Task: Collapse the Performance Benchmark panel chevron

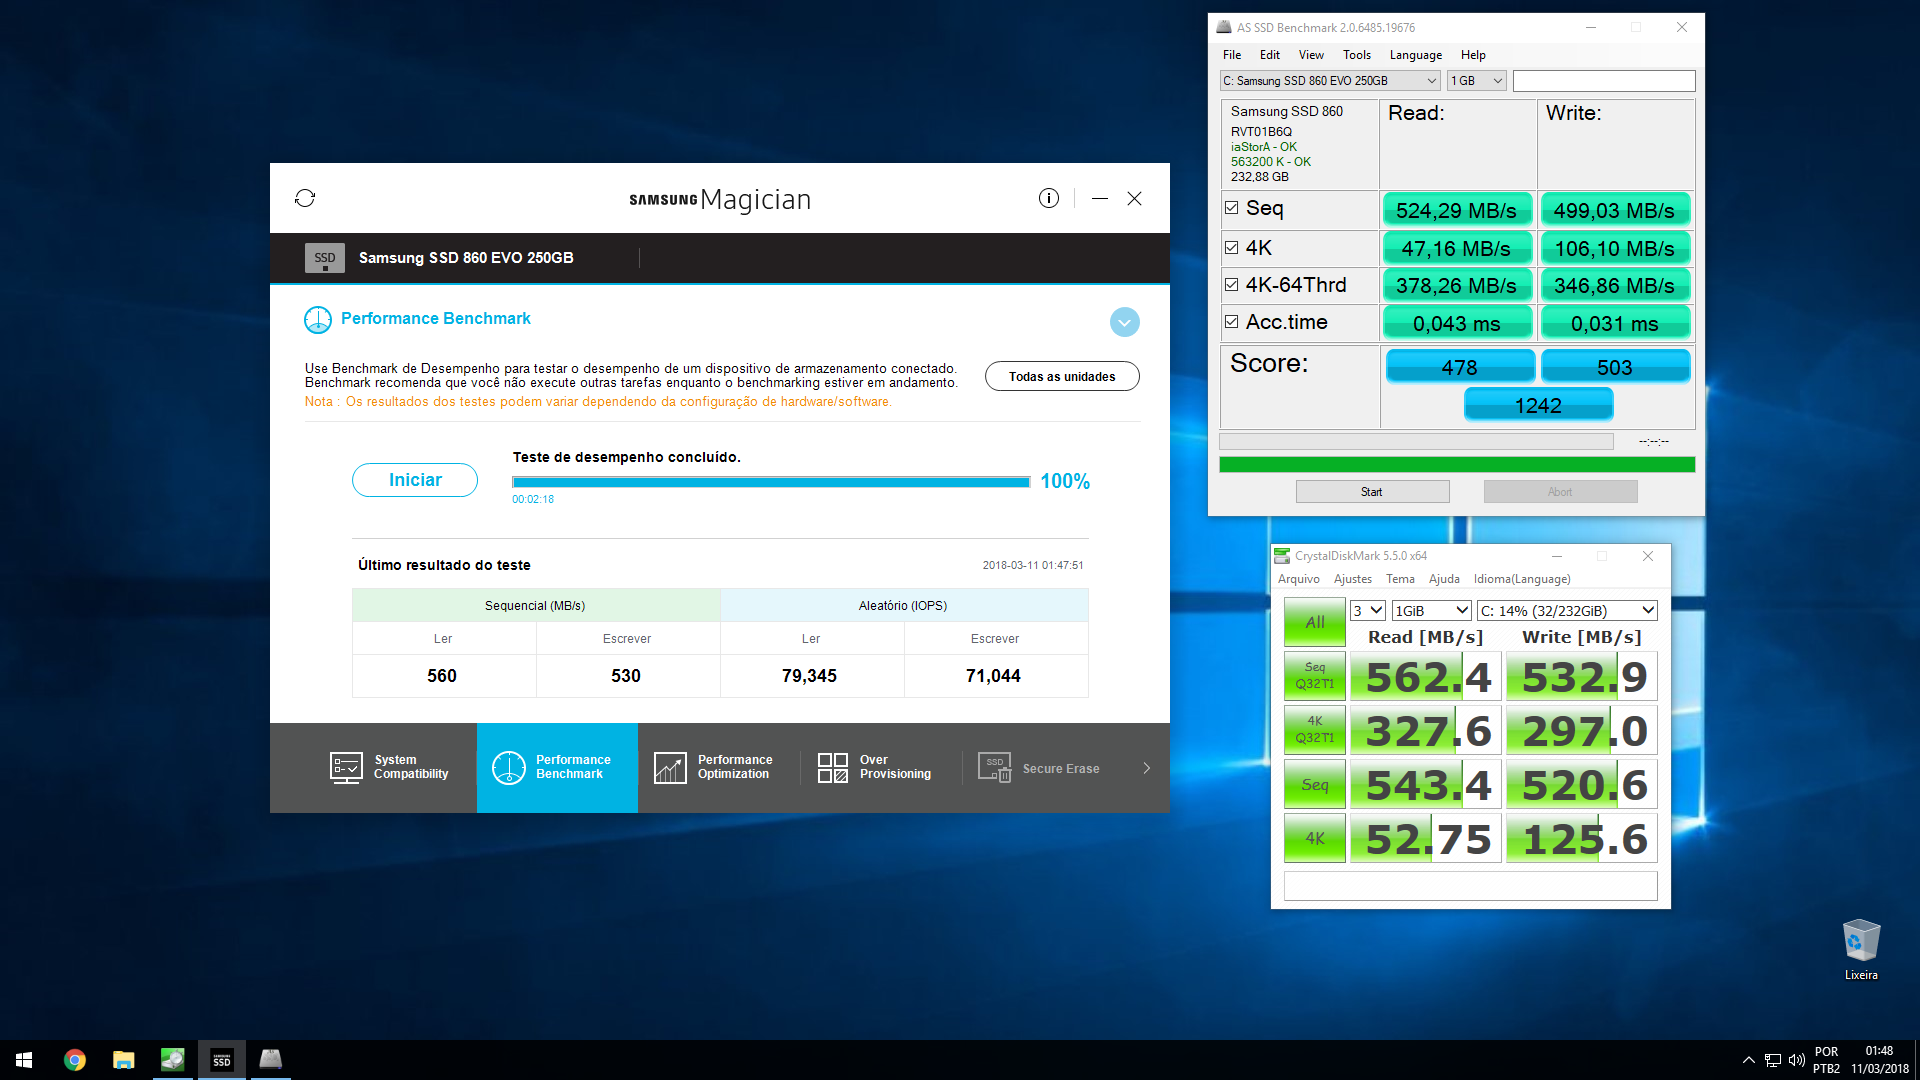Action: click(1124, 322)
